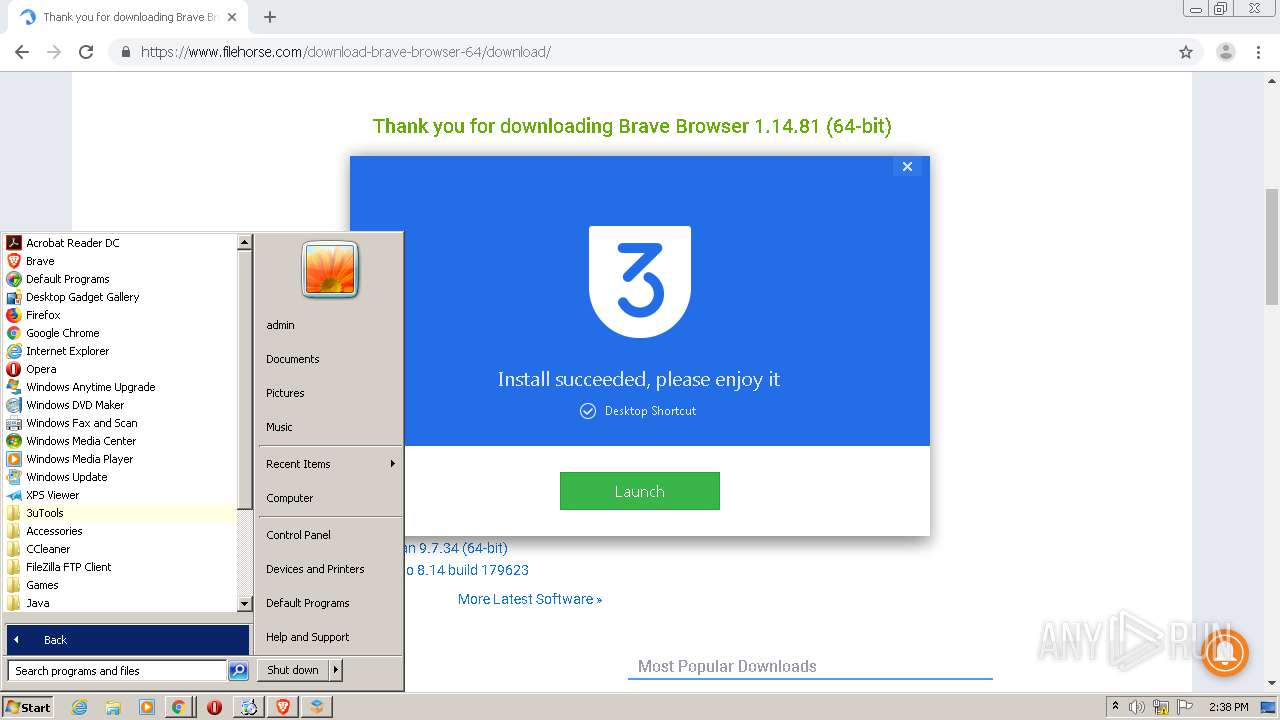The image size is (1280, 720).
Task: Open Help and Support
Action: [330, 637]
